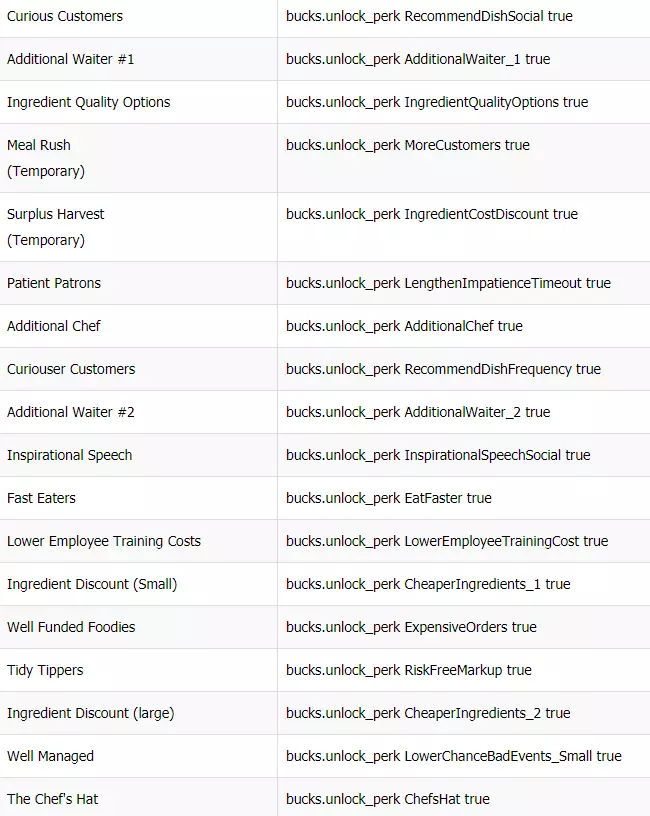Click the Additional Chef perk name
The image size is (650, 816).
[x=54, y=326]
